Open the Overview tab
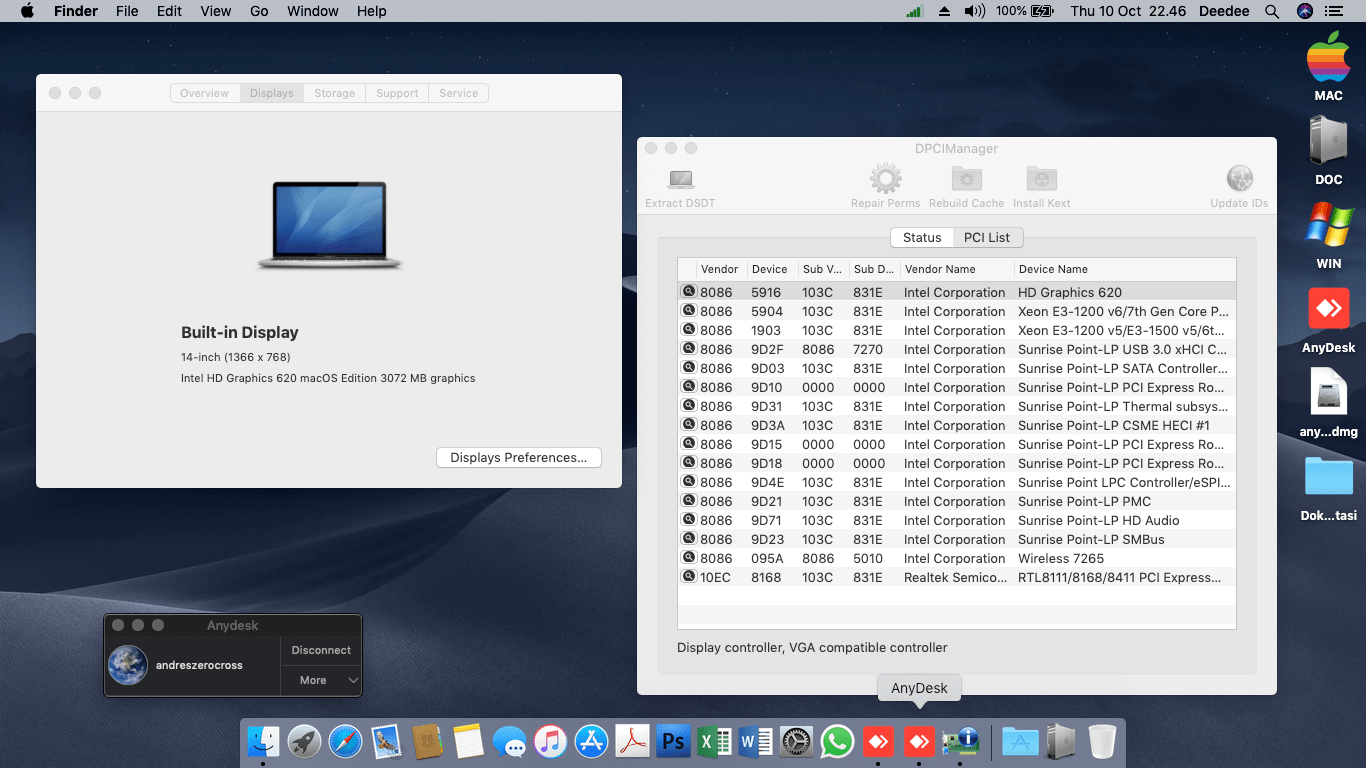The image size is (1366, 768). [204, 93]
